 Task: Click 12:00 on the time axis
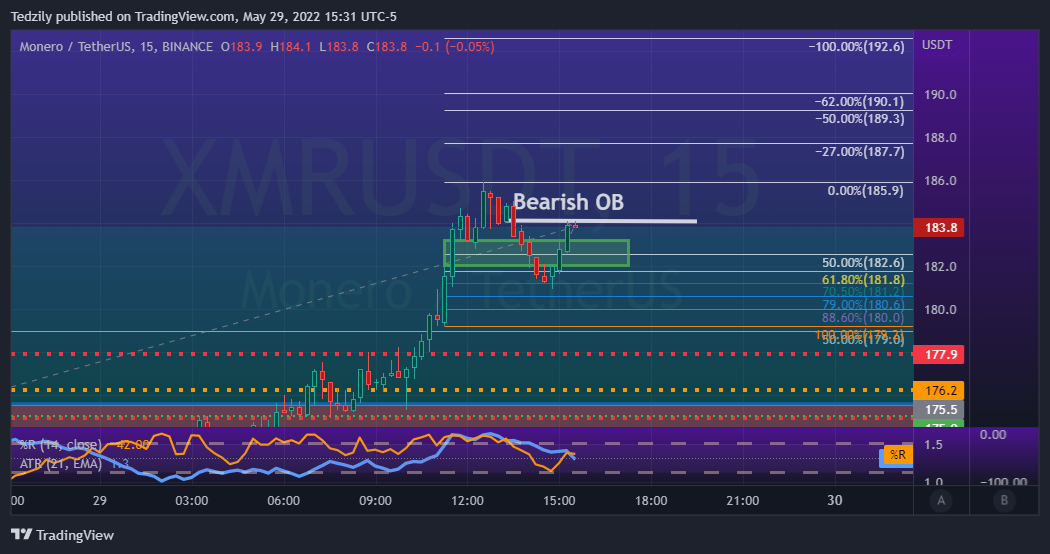pos(467,500)
